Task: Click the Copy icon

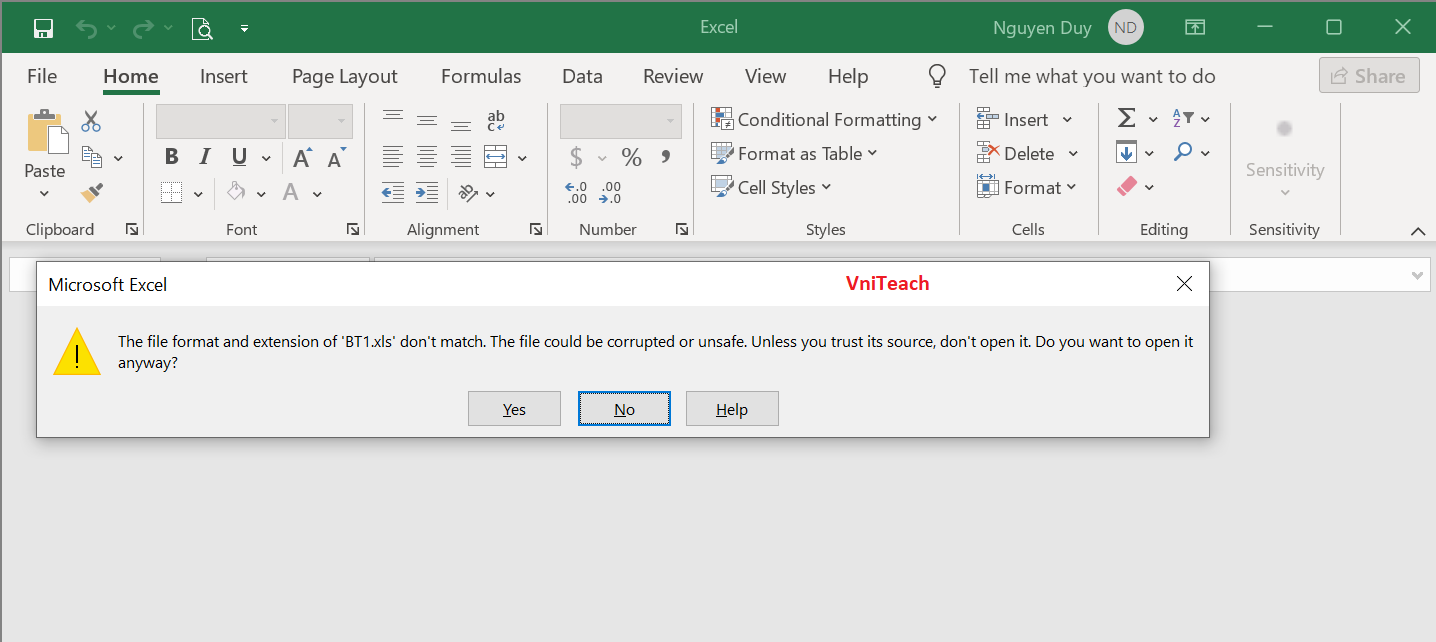Action: point(92,157)
